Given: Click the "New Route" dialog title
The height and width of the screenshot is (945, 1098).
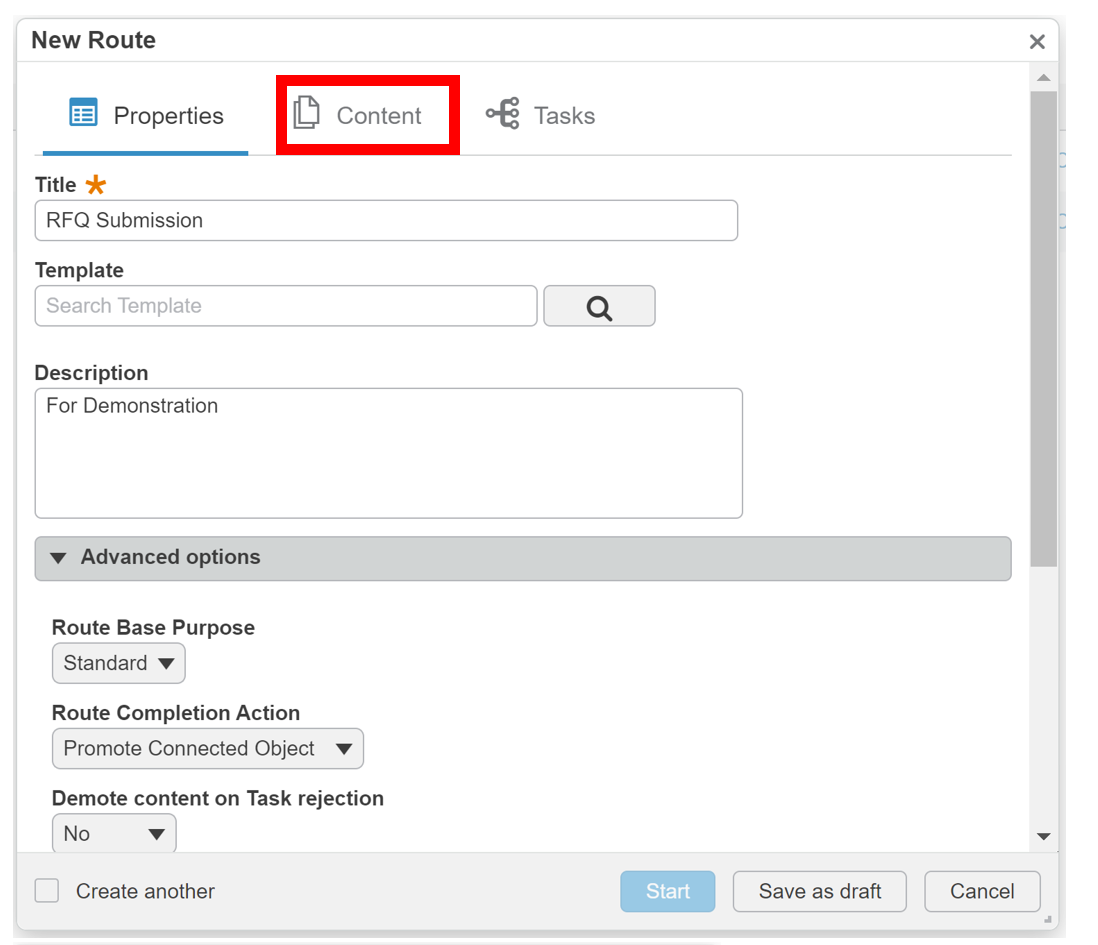Looking at the screenshot, I should point(94,41).
